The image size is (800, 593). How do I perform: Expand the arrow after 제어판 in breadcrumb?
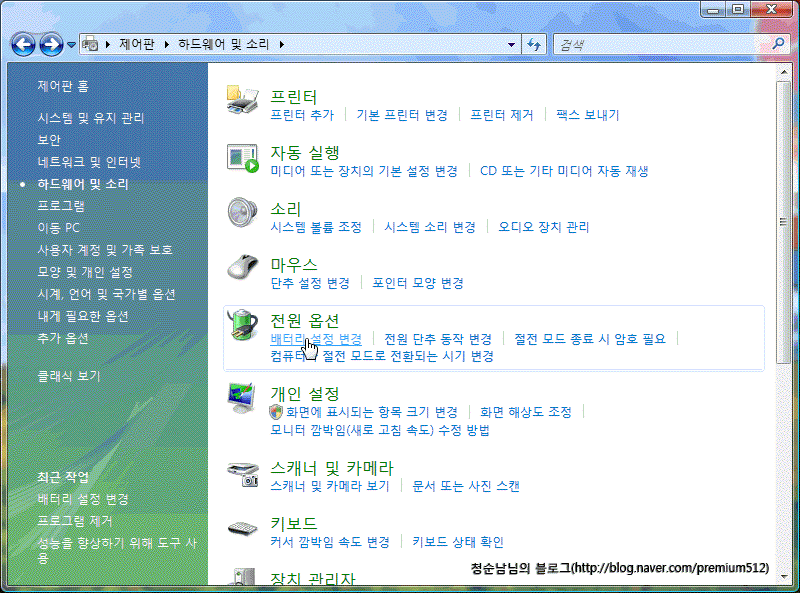point(167,44)
